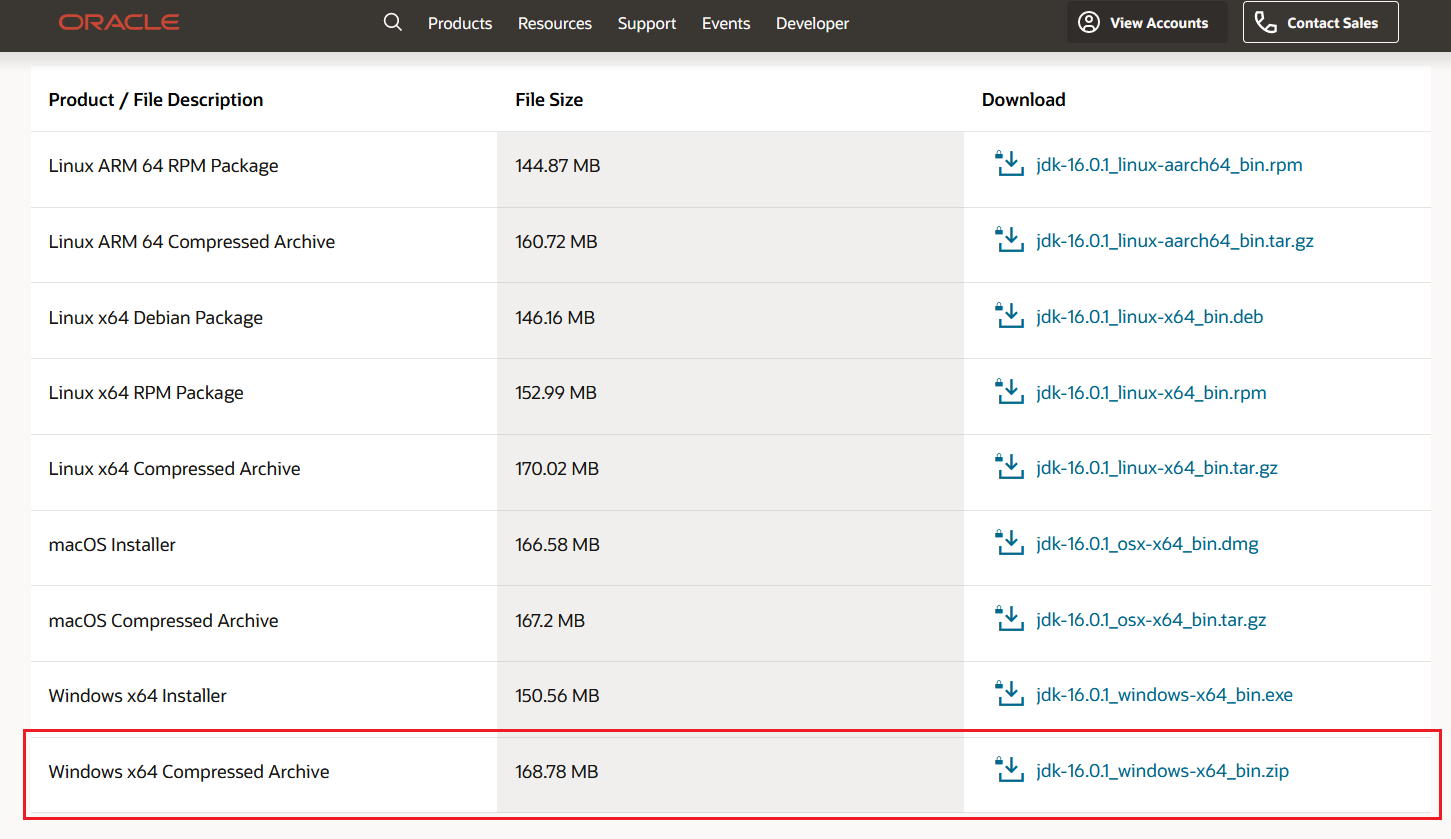This screenshot has height=839, width=1451.
Task: Select 'macOS Installer' text
Action: (112, 545)
